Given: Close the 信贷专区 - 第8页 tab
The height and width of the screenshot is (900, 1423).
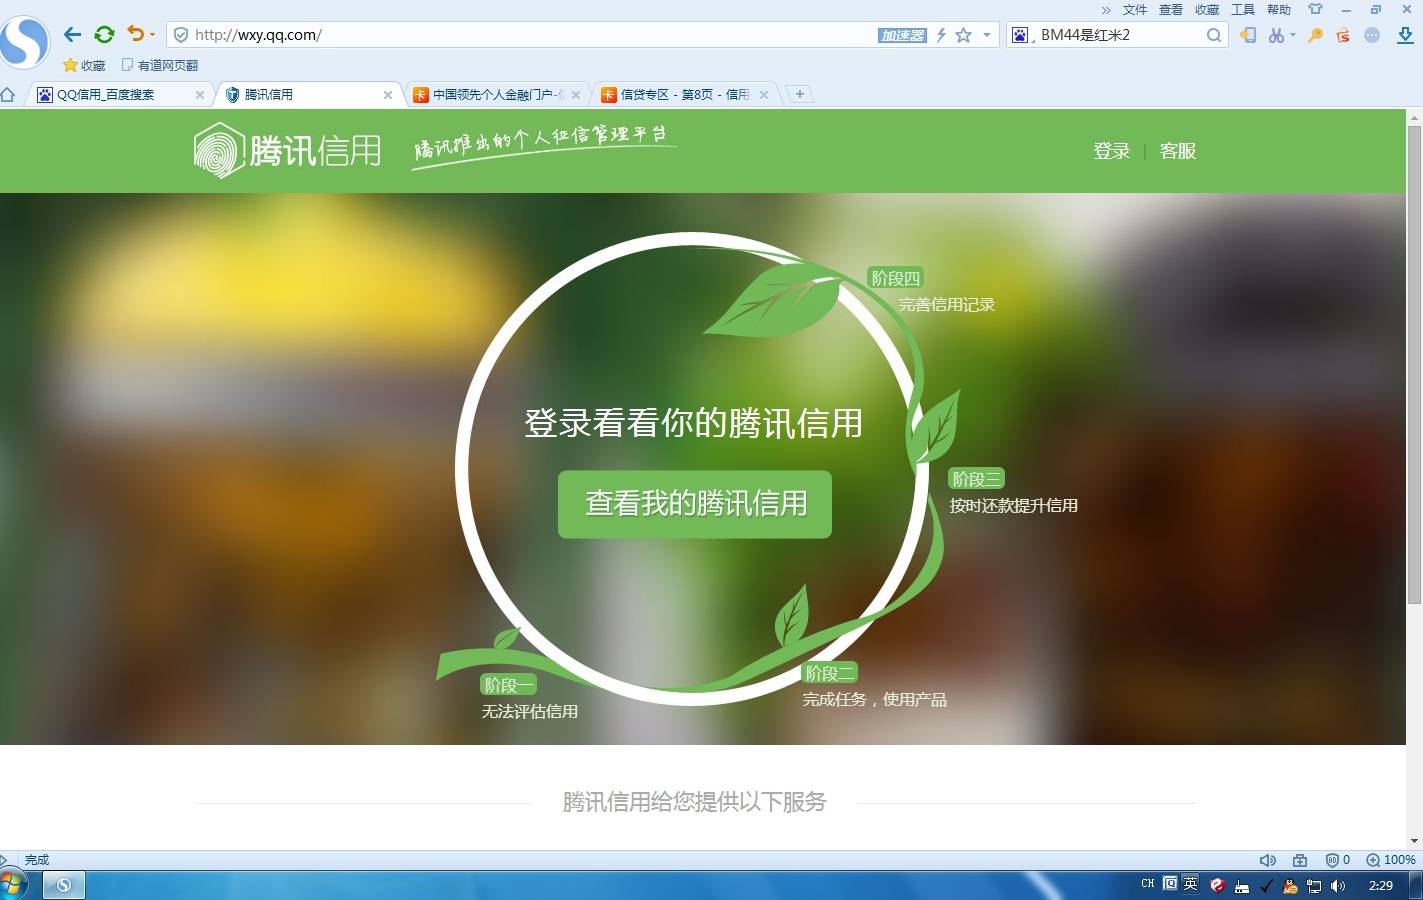Looking at the screenshot, I should (x=764, y=95).
